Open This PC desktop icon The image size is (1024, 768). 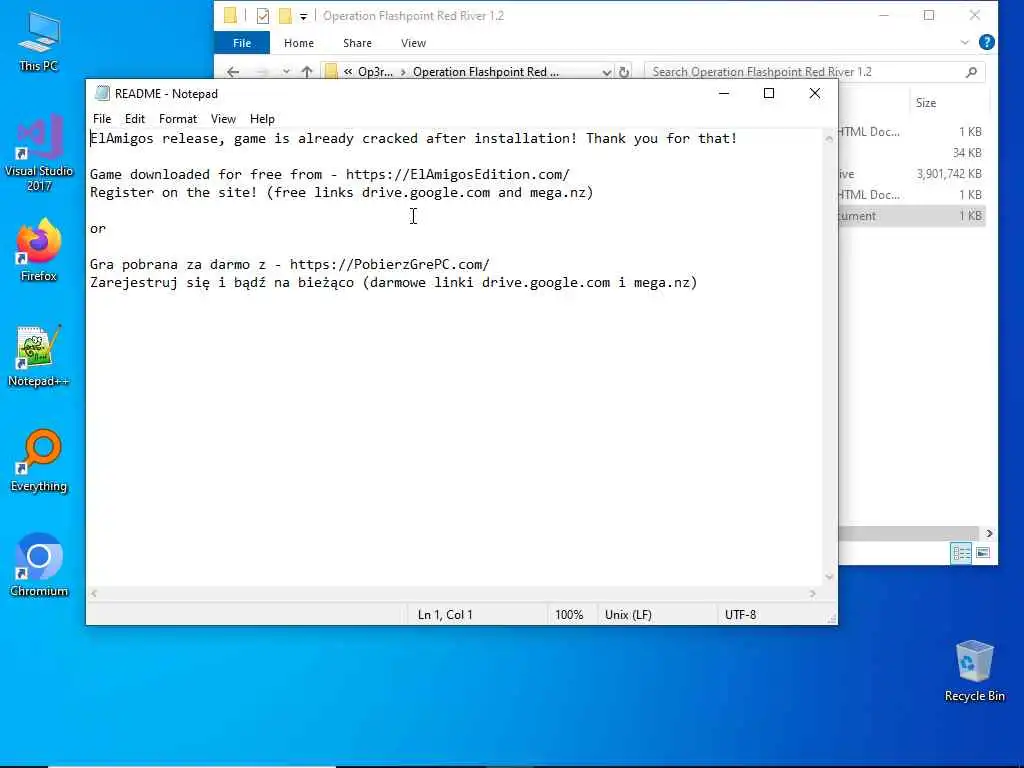[x=39, y=40]
